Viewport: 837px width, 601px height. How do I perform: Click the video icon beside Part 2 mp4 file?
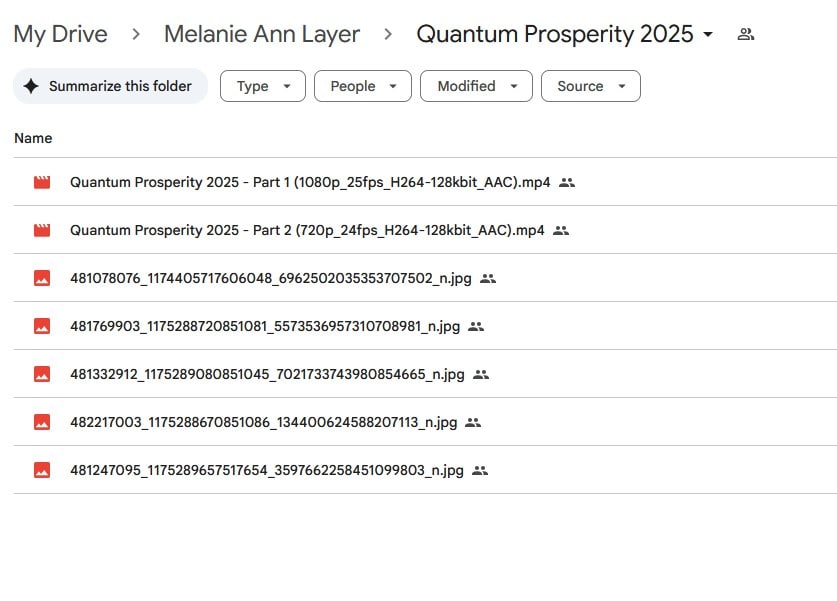click(40, 230)
